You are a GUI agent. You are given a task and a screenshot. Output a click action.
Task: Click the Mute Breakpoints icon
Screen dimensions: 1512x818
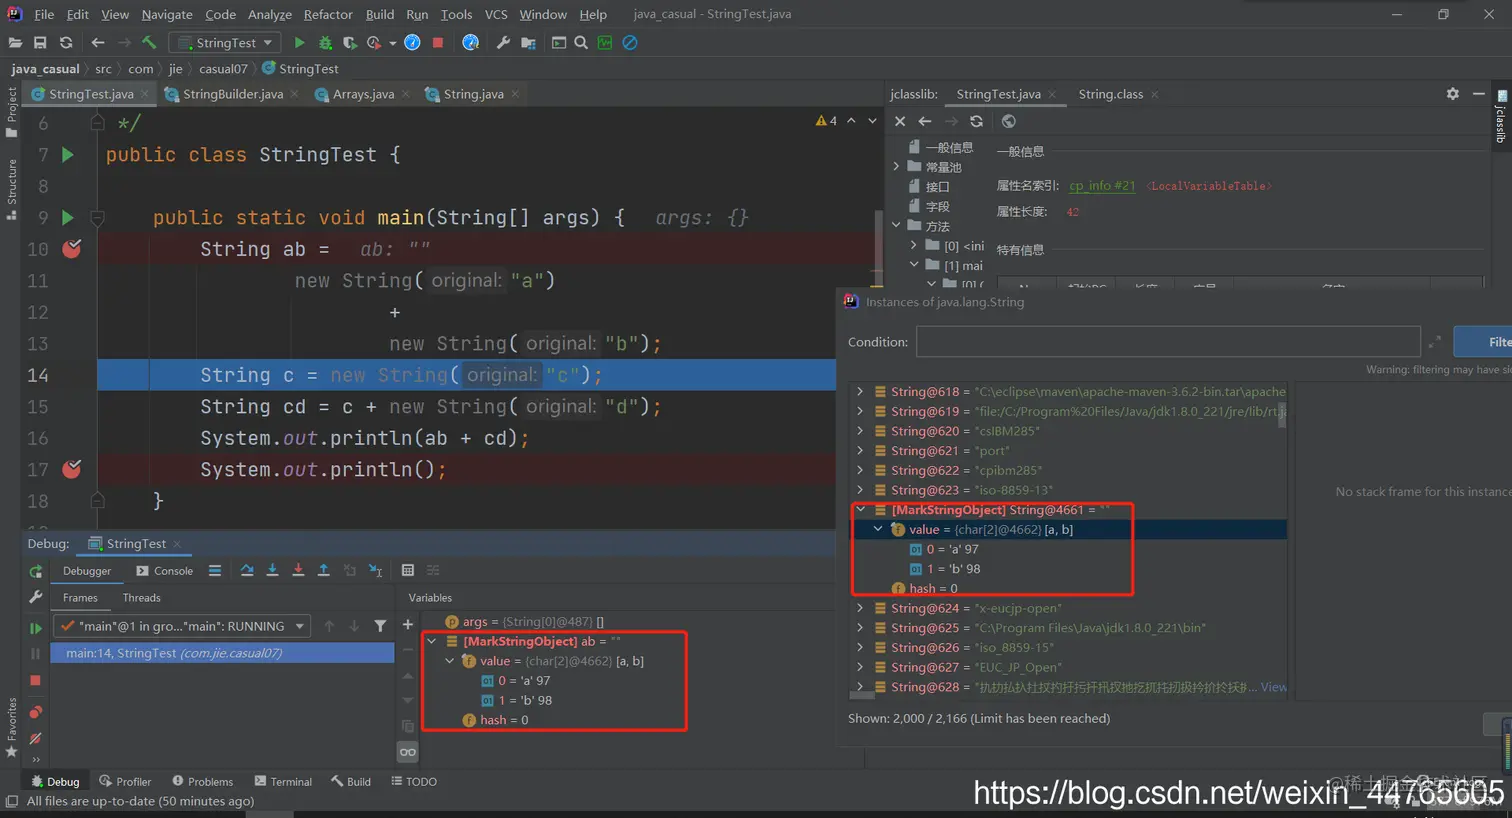pos(36,738)
